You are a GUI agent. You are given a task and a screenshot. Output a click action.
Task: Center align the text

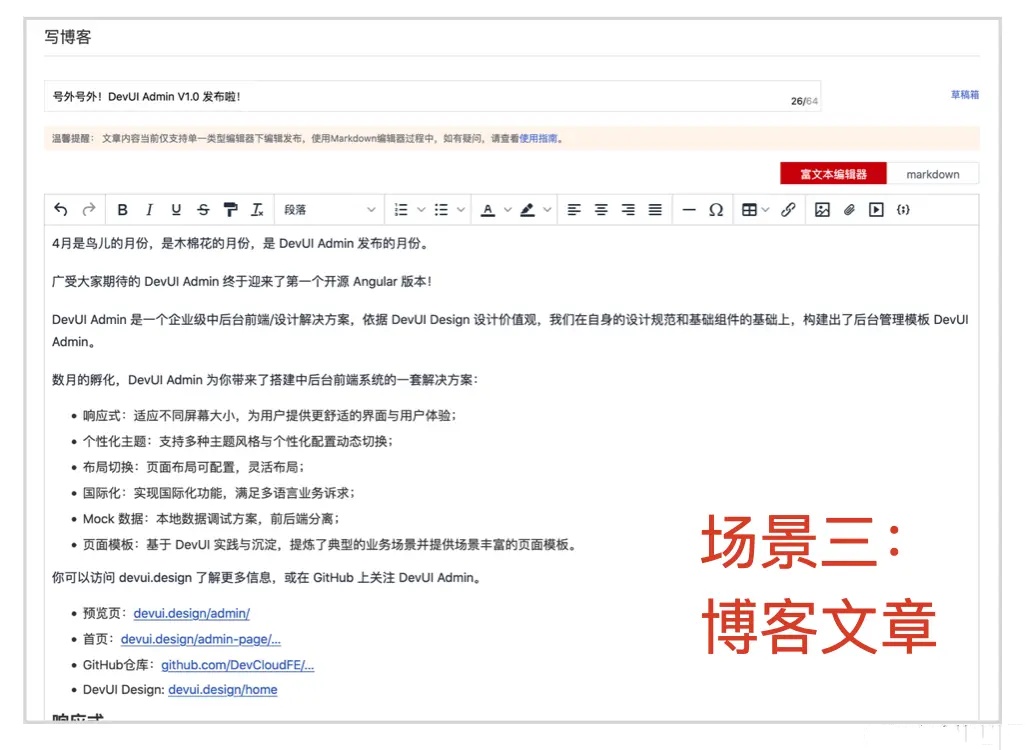(601, 210)
